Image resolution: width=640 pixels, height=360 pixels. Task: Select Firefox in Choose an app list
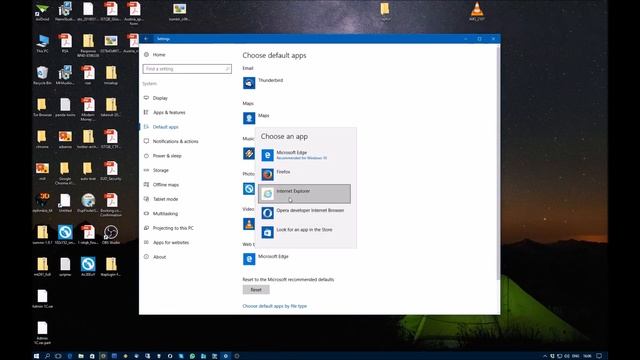pyautogui.click(x=304, y=174)
